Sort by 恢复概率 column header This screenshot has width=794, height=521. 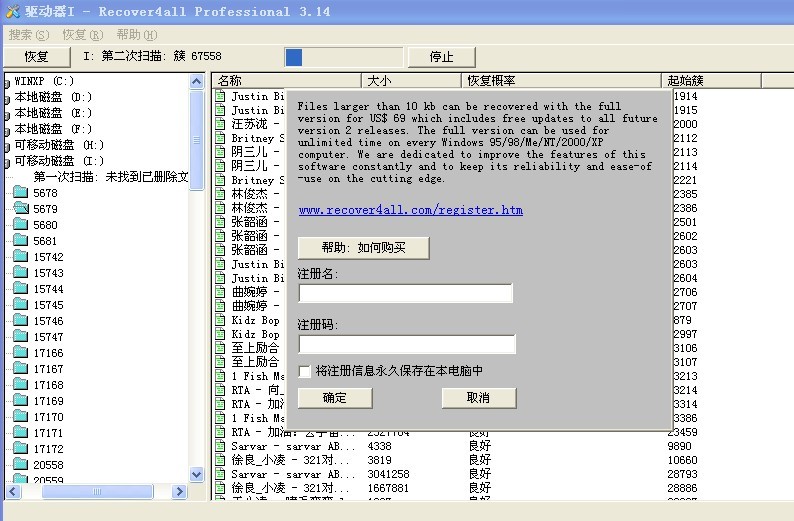pos(561,81)
